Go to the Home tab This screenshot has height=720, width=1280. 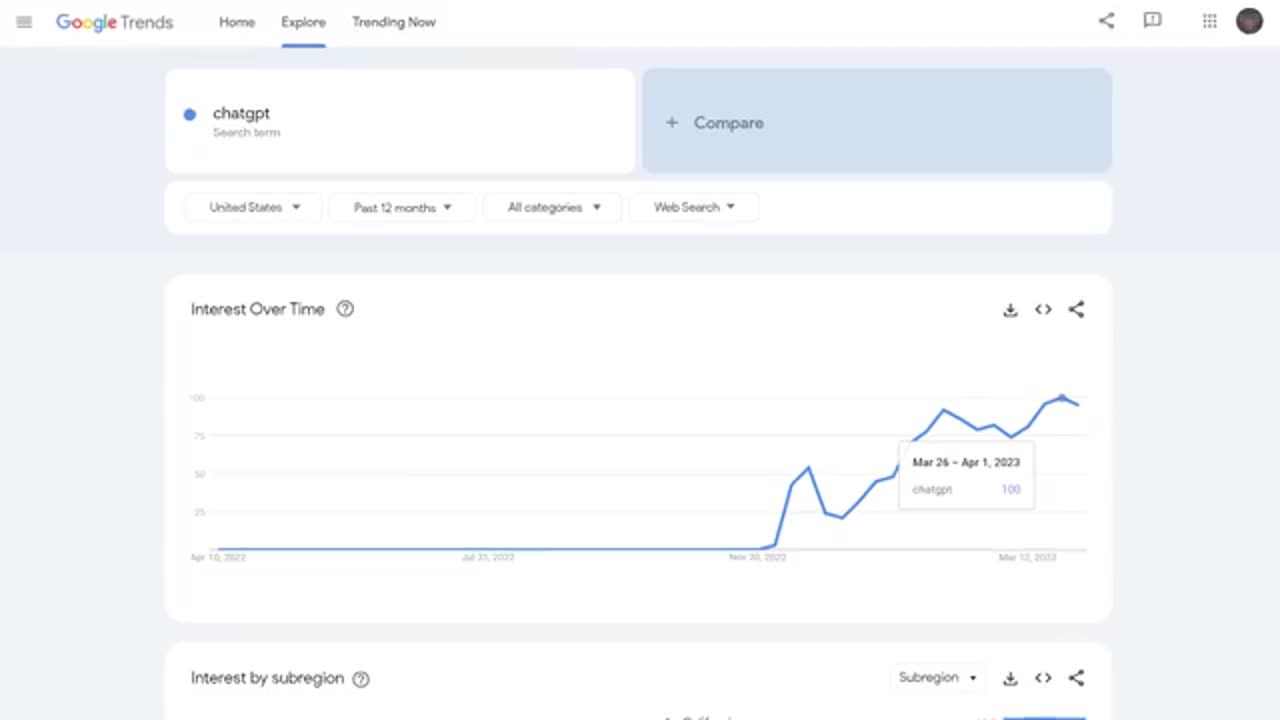coord(237,22)
